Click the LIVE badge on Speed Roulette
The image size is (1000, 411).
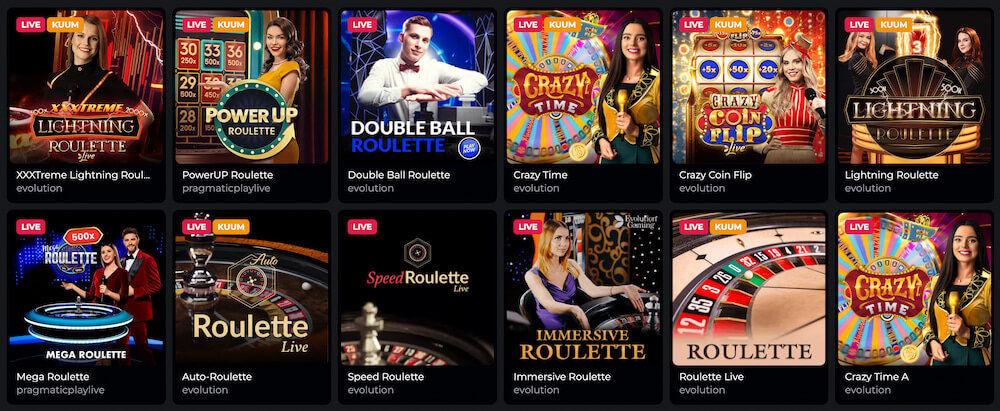(362, 227)
